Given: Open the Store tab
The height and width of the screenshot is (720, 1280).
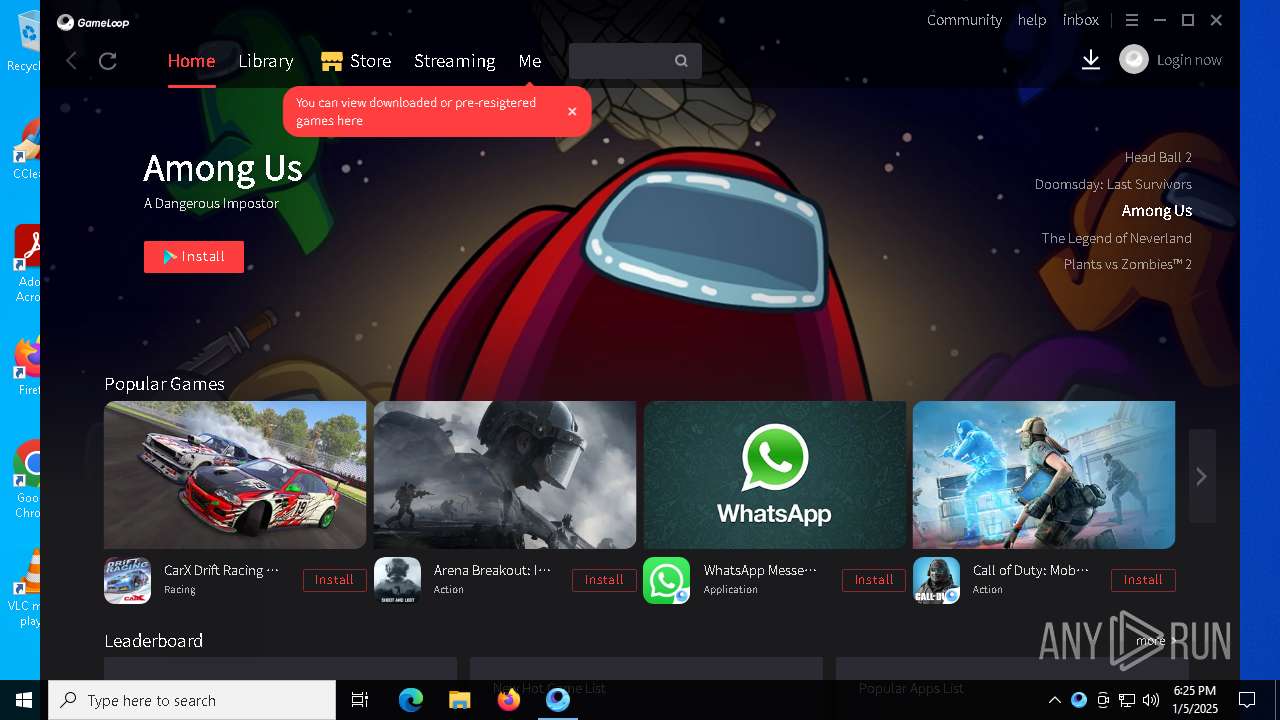Looking at the screenshot, I should pyautogui.click(x=356, y=61).
